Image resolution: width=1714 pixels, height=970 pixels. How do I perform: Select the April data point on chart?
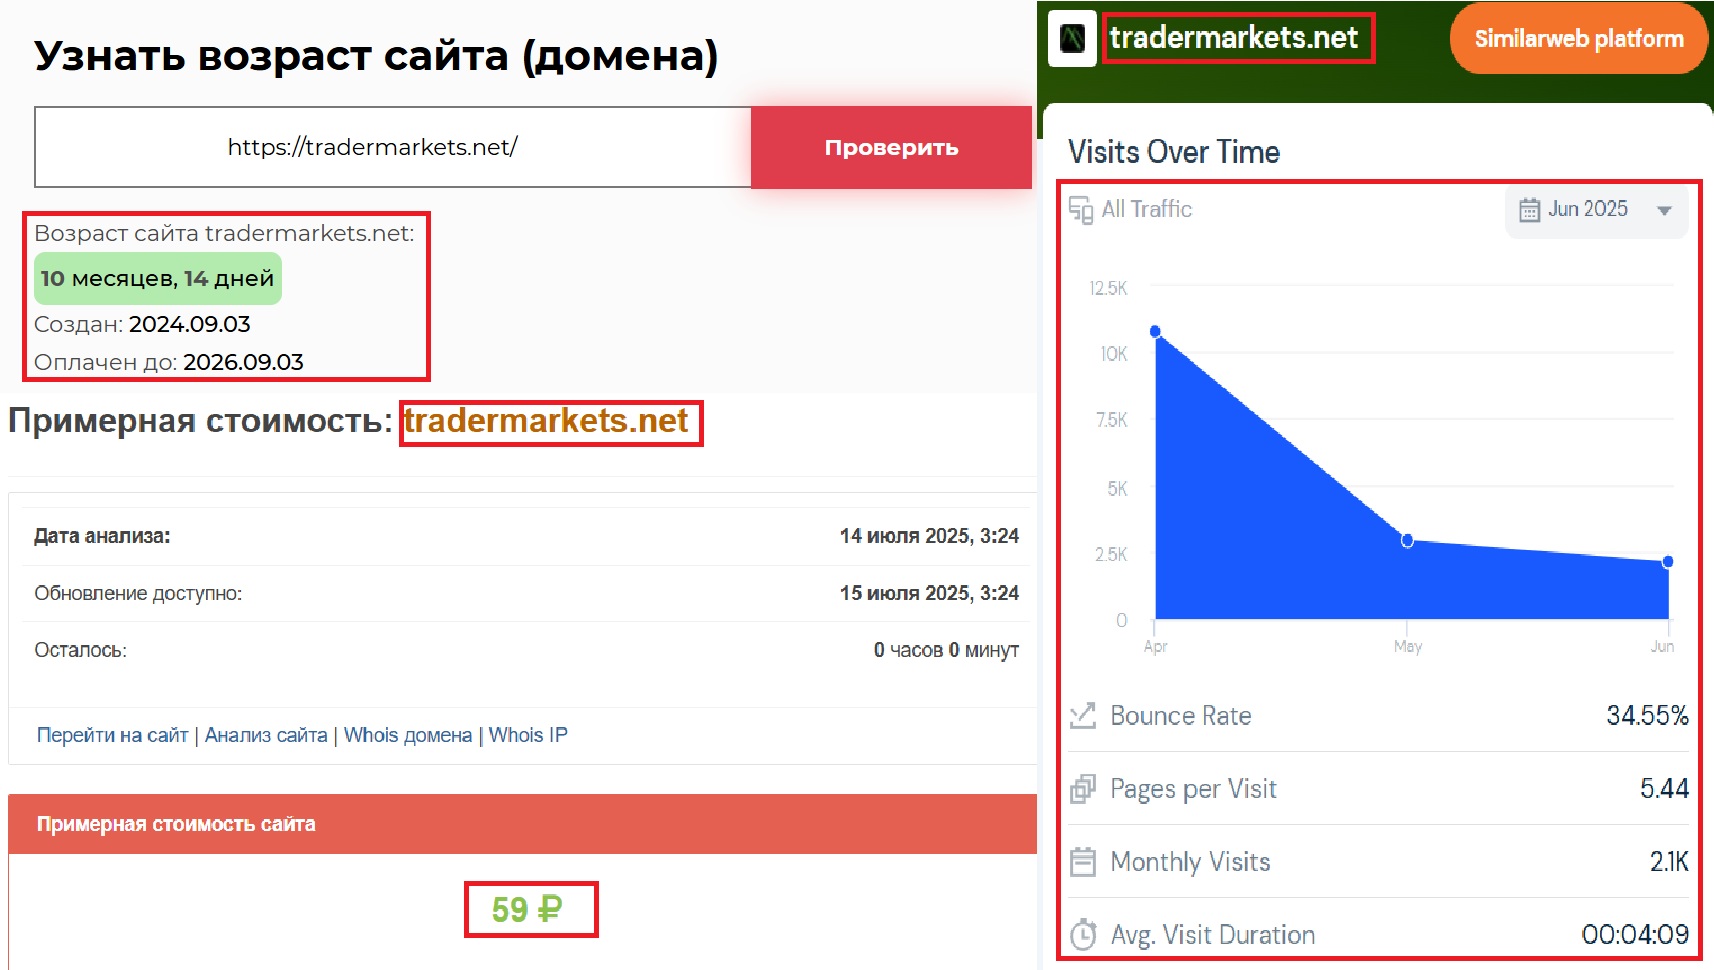1155,331
